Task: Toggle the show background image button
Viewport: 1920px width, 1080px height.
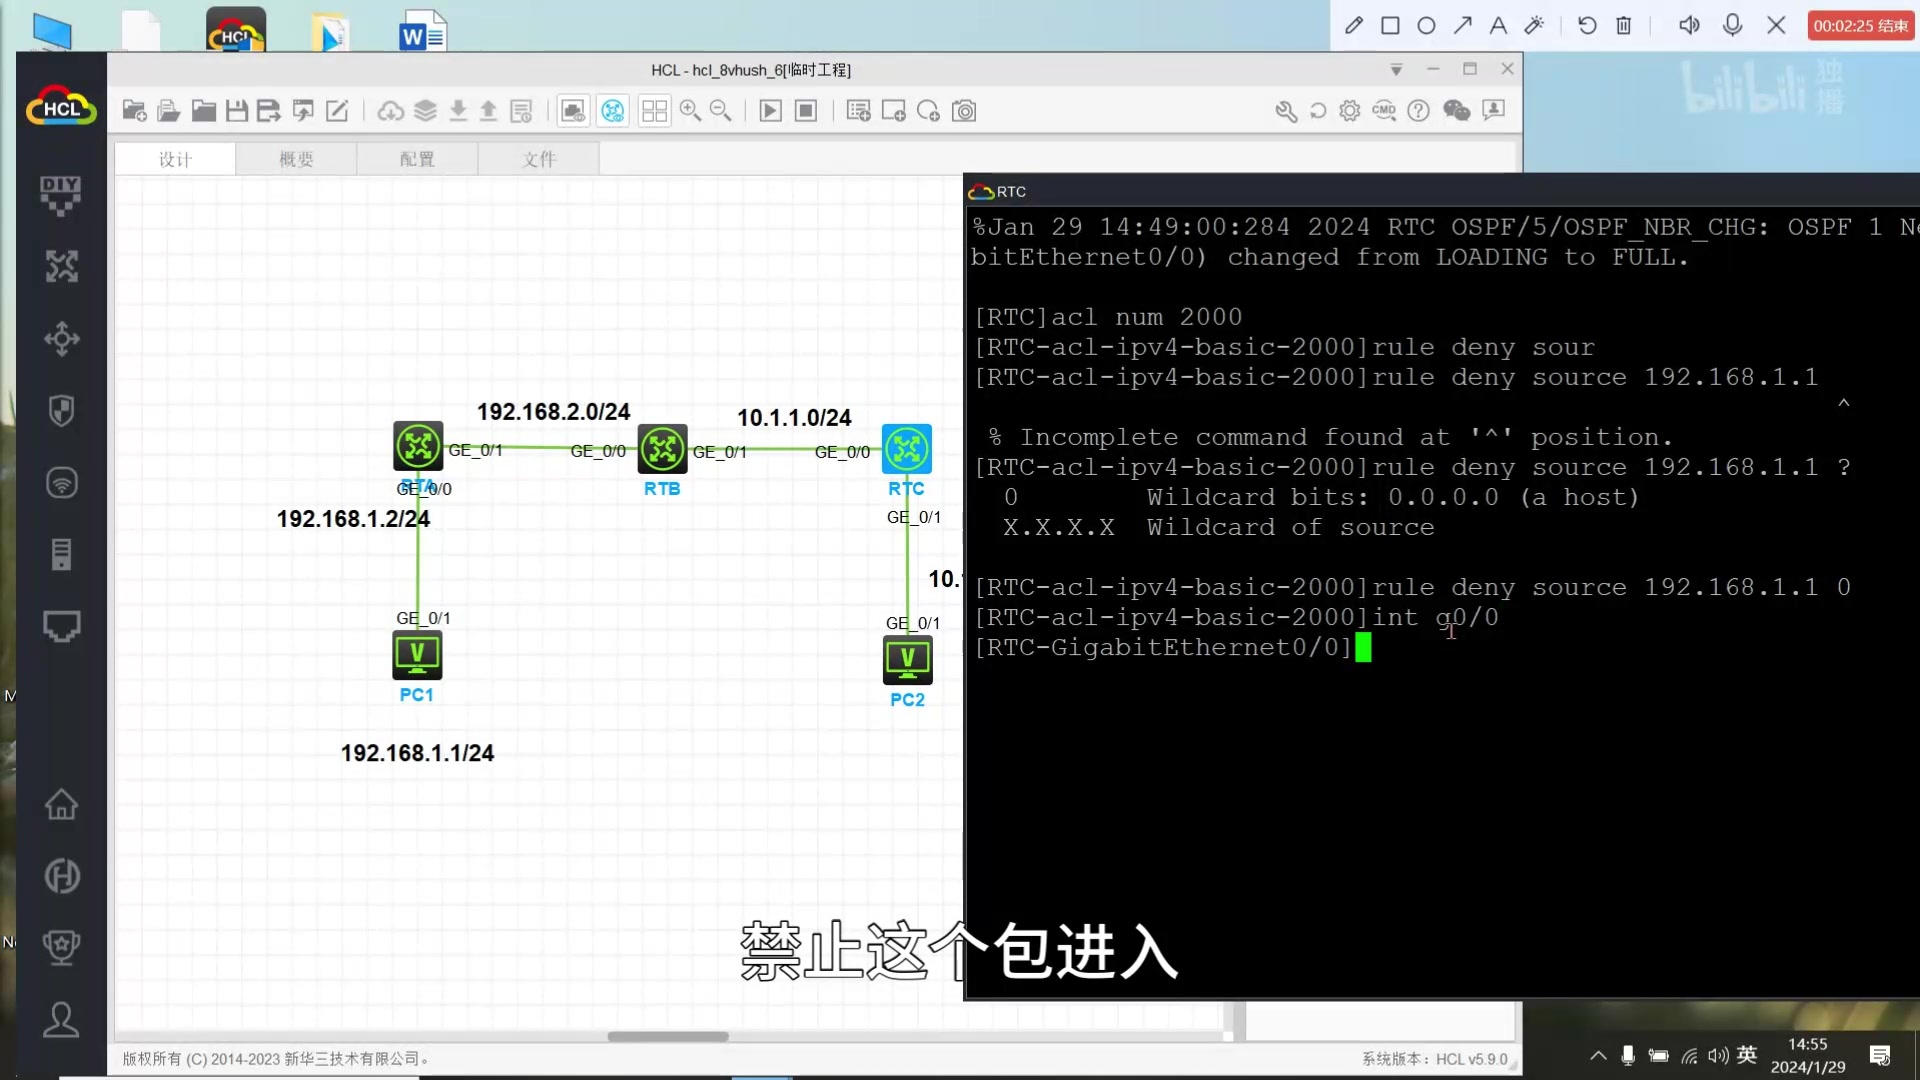Action: click(573, 111)
